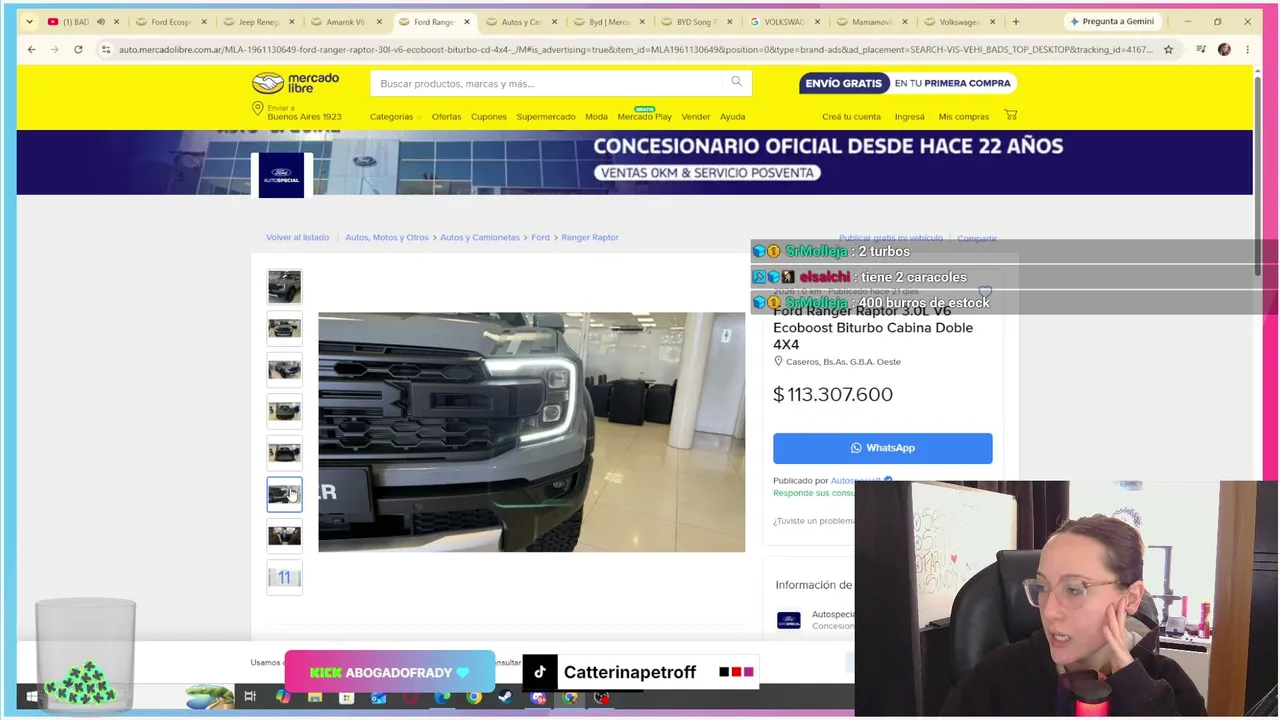Switch to the Amarok V6 tab
Screen dimensions: 1280x720
coord(345,21)
